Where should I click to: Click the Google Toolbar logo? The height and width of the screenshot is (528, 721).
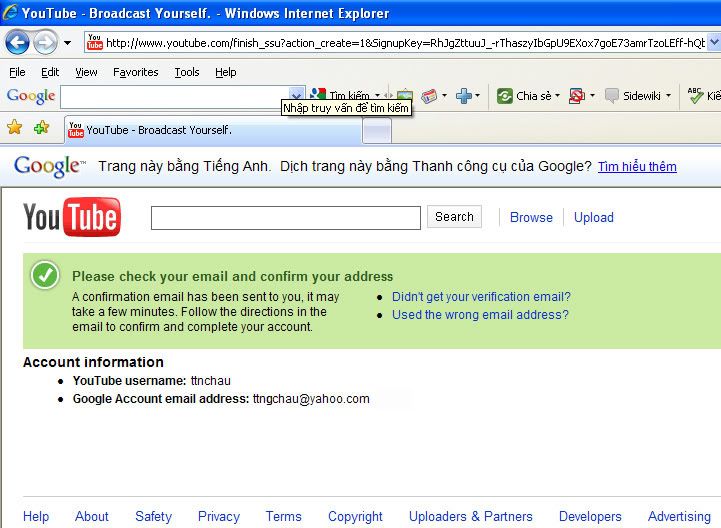31,96
